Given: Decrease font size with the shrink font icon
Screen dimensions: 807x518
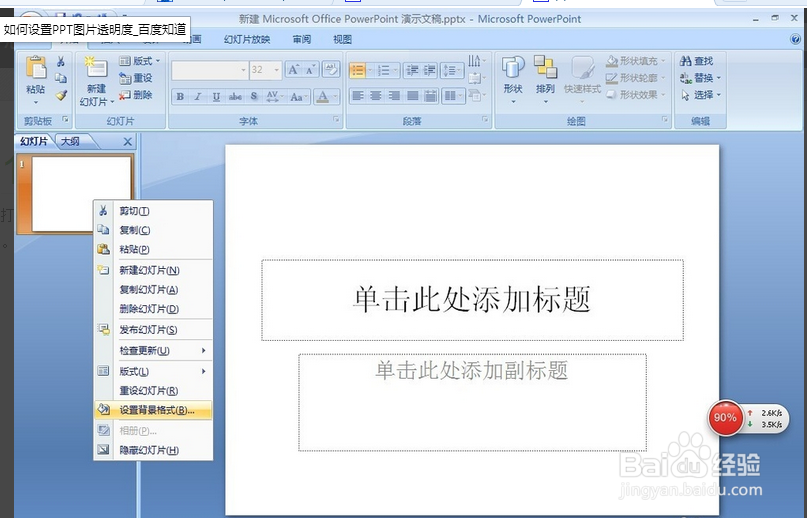Looking at the screenshot, I should [310, 70].
